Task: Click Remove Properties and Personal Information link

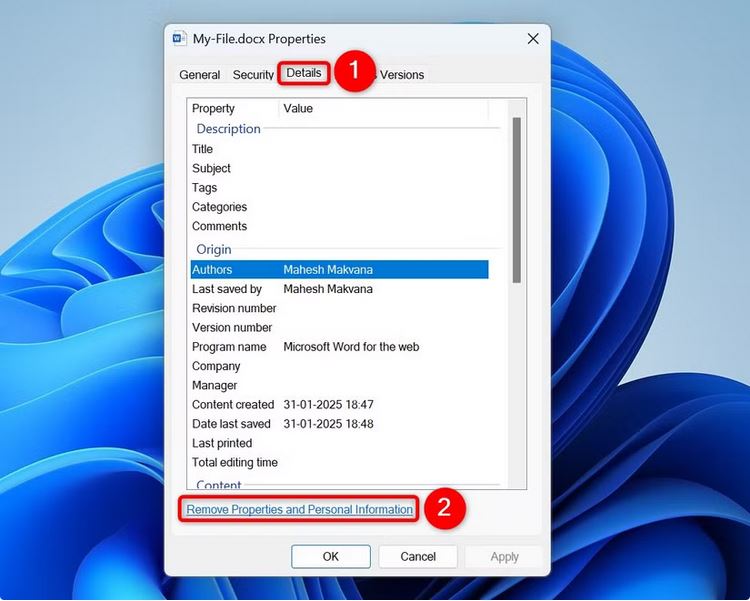Action: [299, 510]
